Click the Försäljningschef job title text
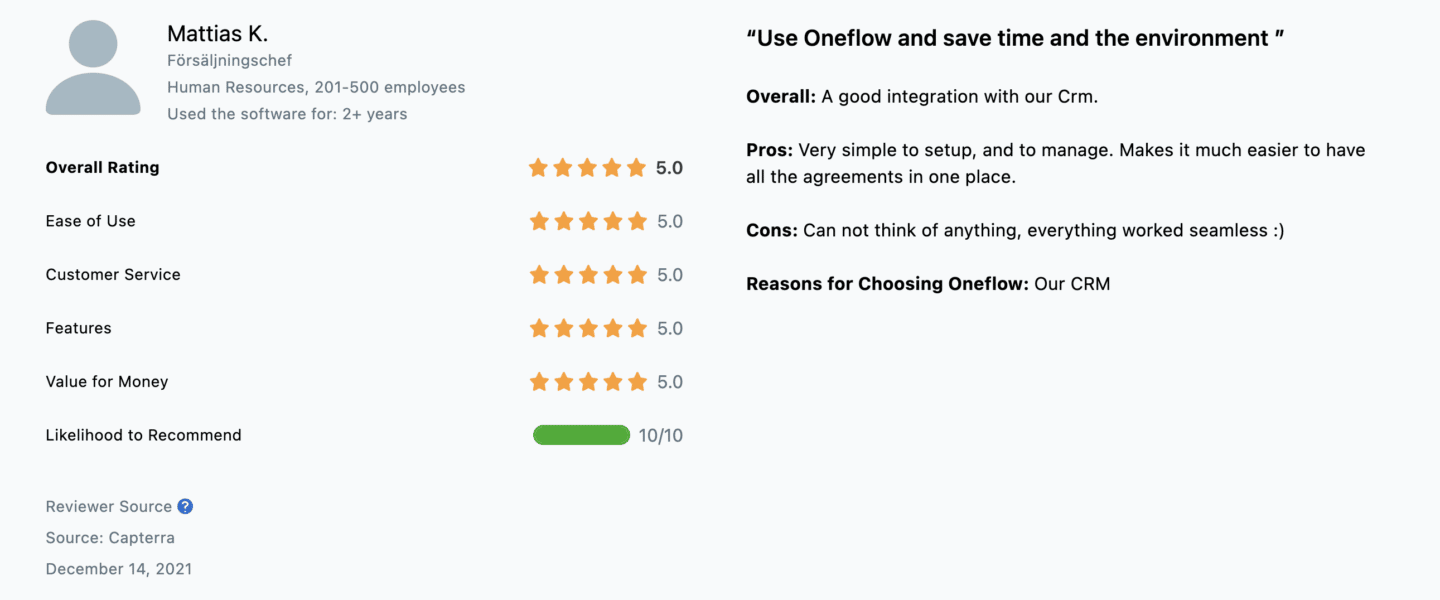This screenshot has height=600, width=1440. [230, 61]
